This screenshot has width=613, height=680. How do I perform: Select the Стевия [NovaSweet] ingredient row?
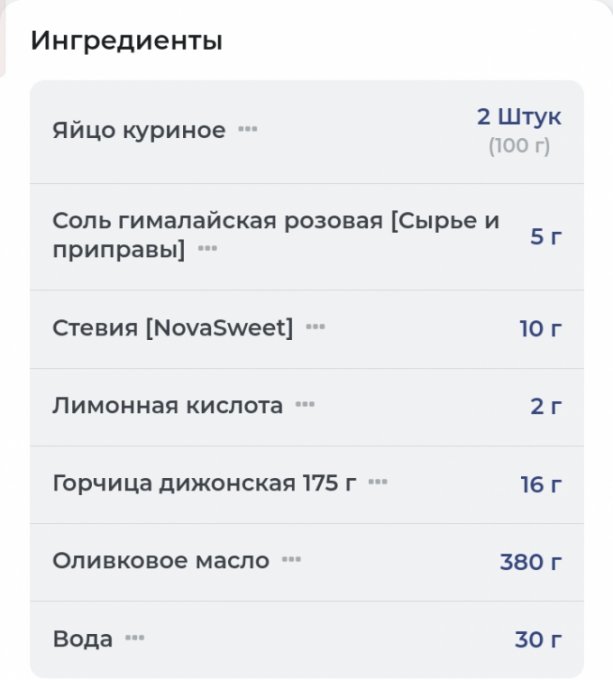pyautogui.click(x=173, y=328)
